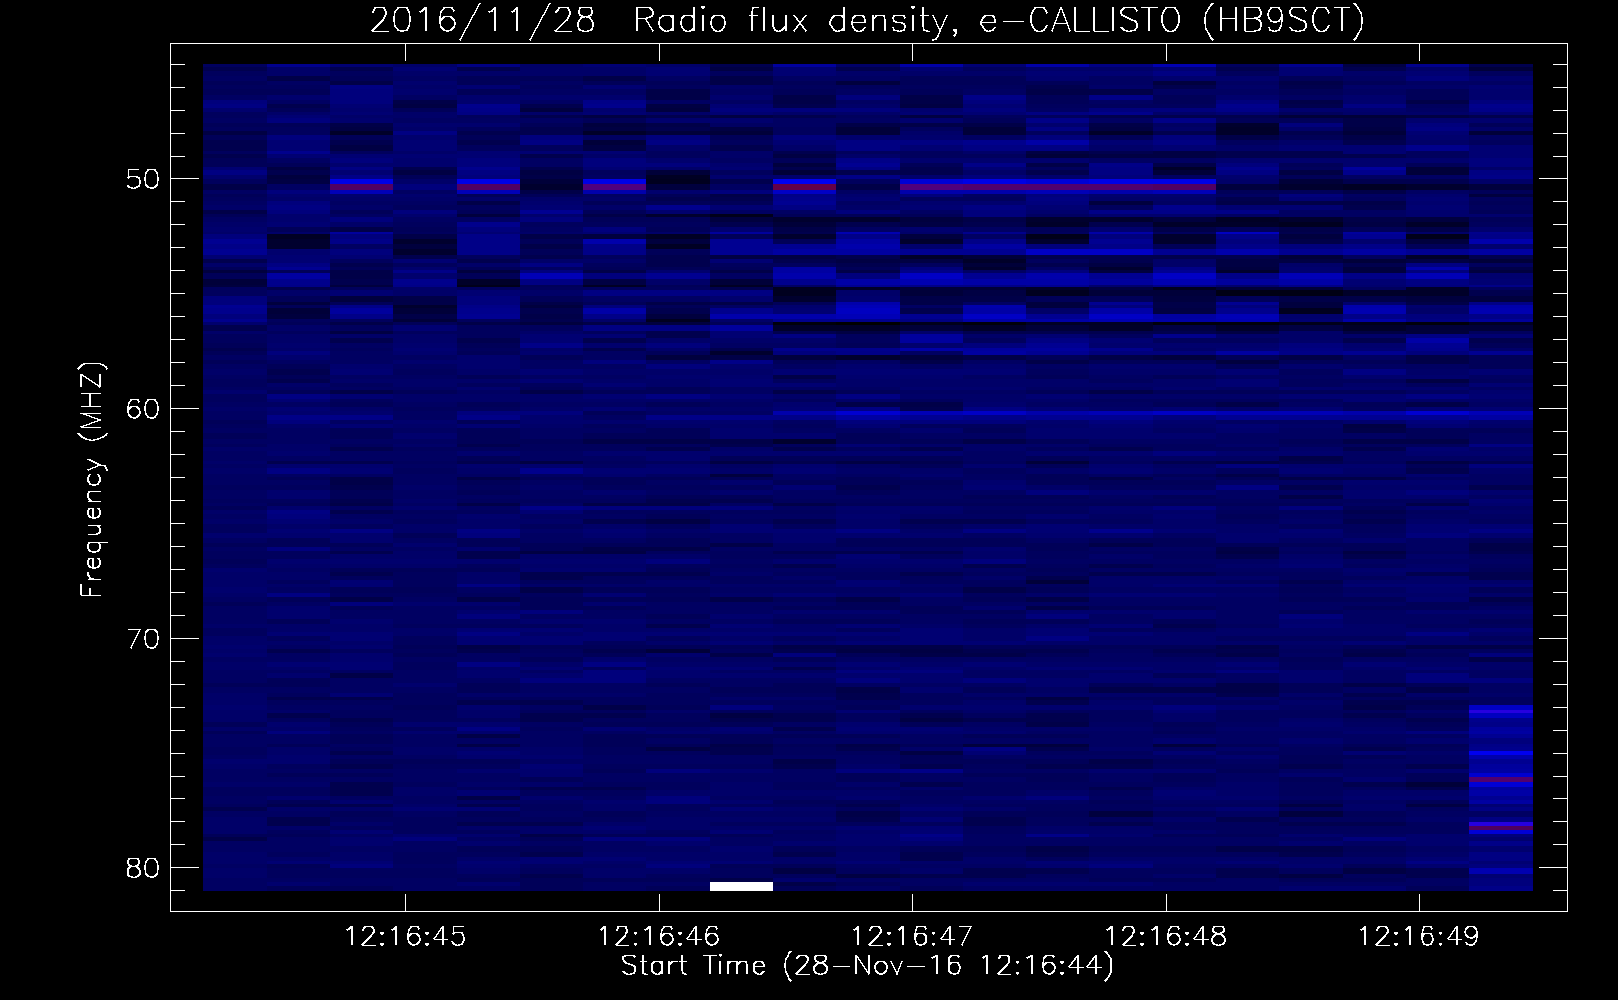
Task: Click the 50 frequency axis label
Action: point(144,180)
